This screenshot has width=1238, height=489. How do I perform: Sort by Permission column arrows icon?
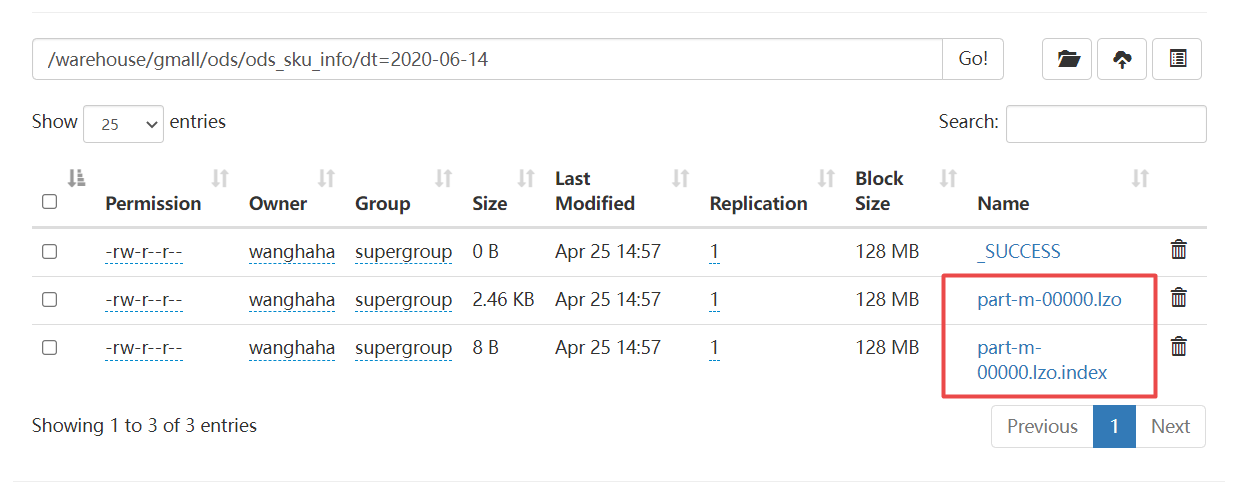click(x=220, y=179)
